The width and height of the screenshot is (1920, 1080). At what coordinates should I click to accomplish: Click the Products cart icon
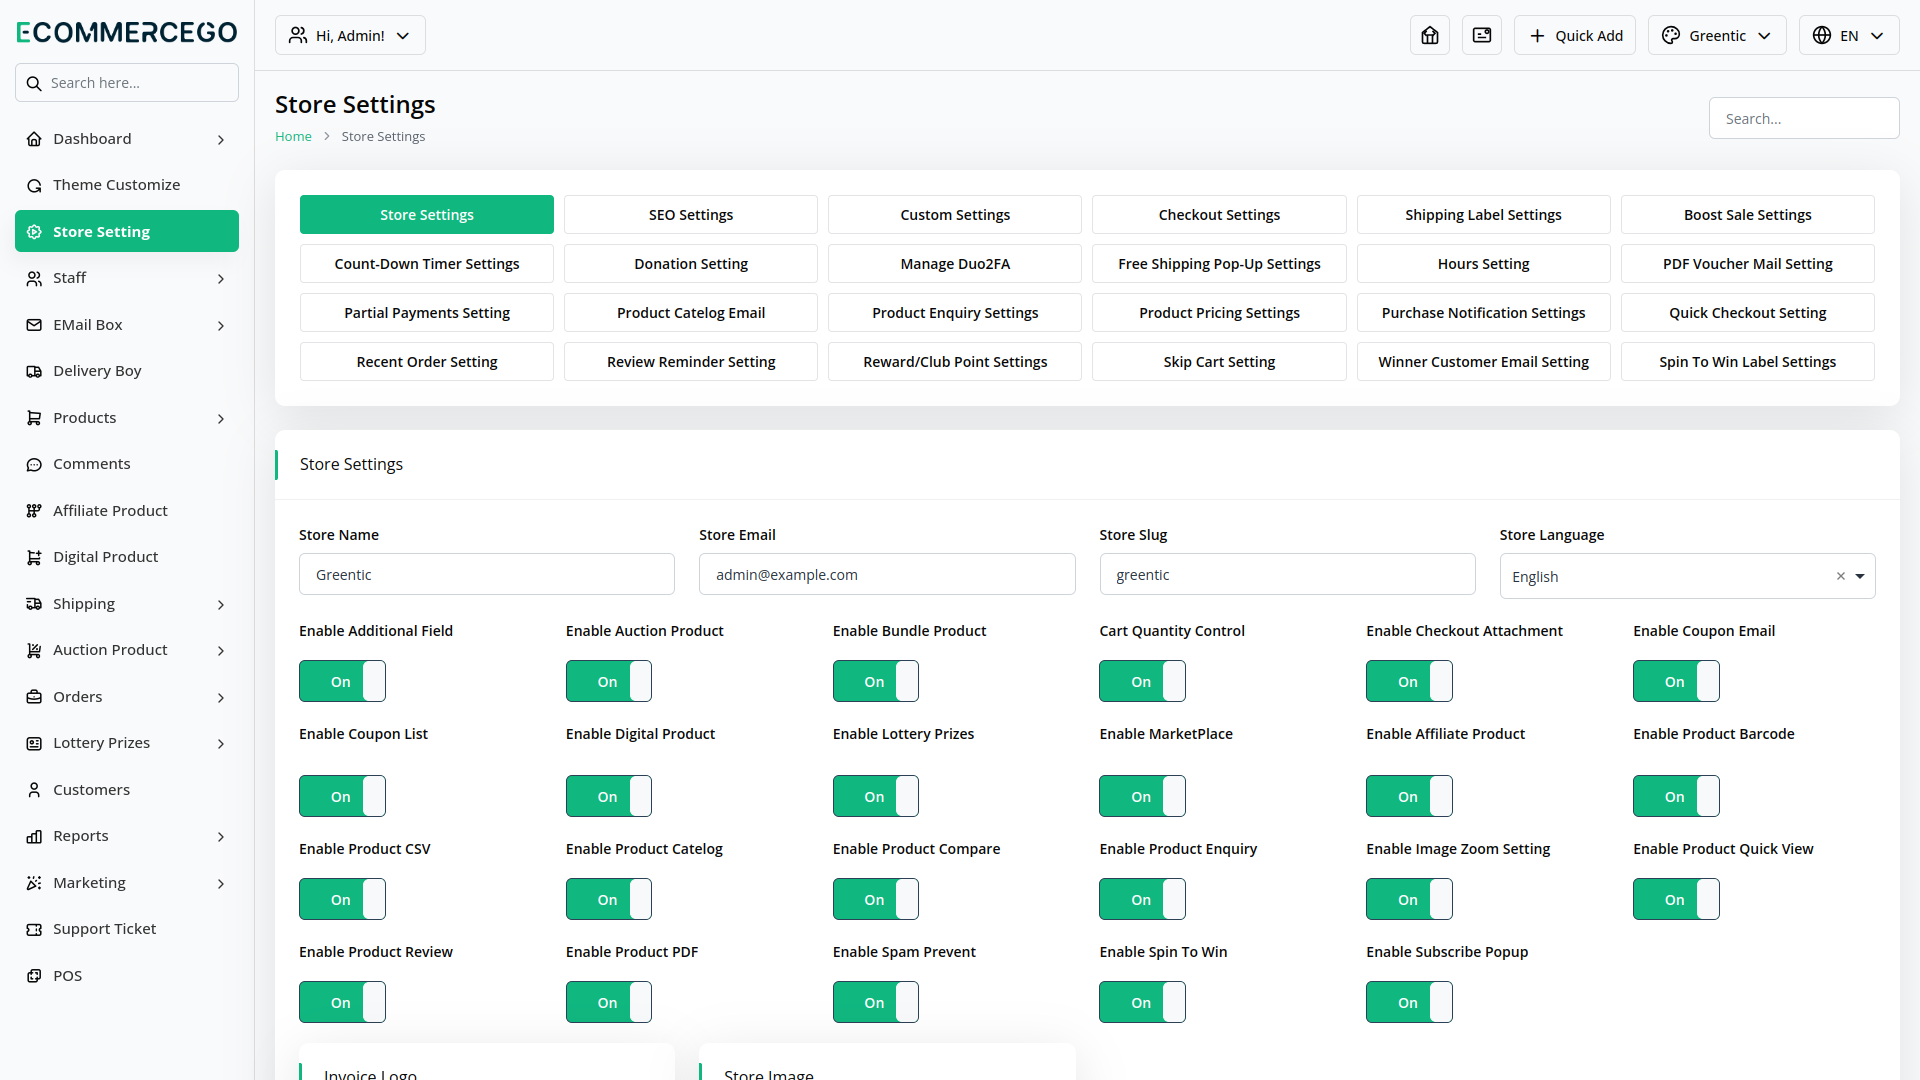pyautogui.click(x=34, y=418)
